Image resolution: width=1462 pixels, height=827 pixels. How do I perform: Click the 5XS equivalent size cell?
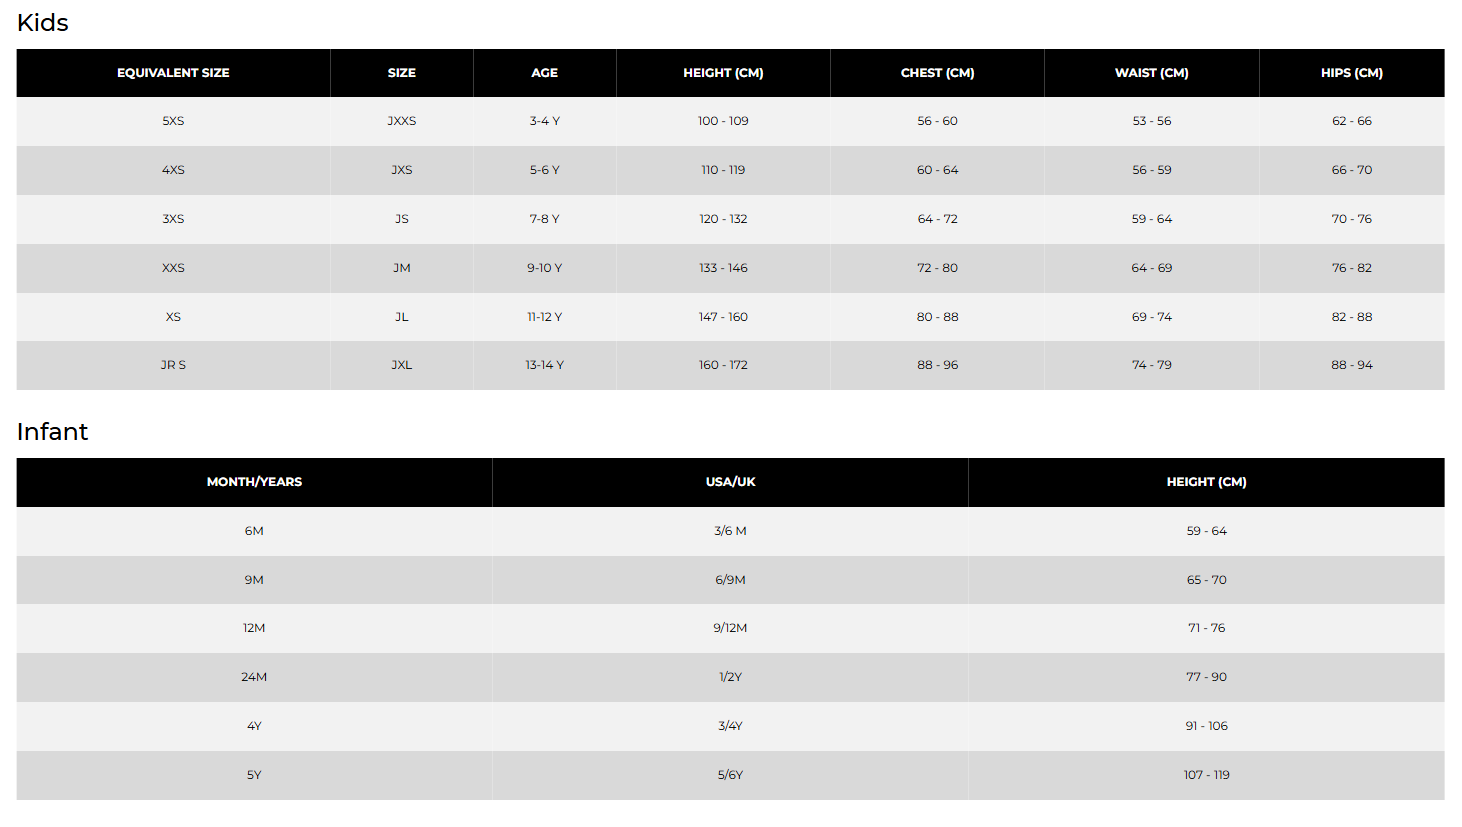(x=173, y=121)
